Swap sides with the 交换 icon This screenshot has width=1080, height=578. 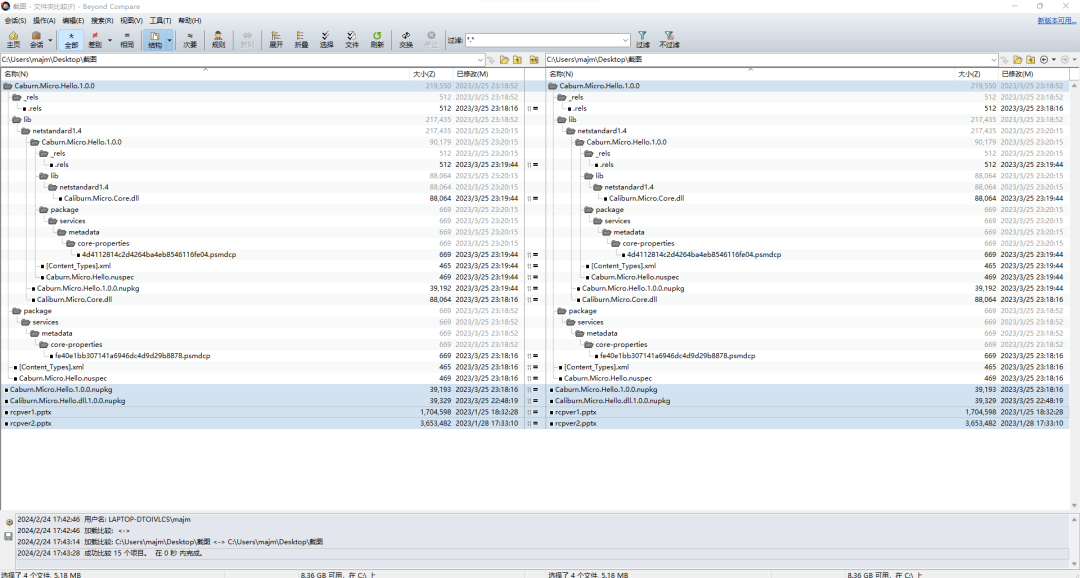406,39
